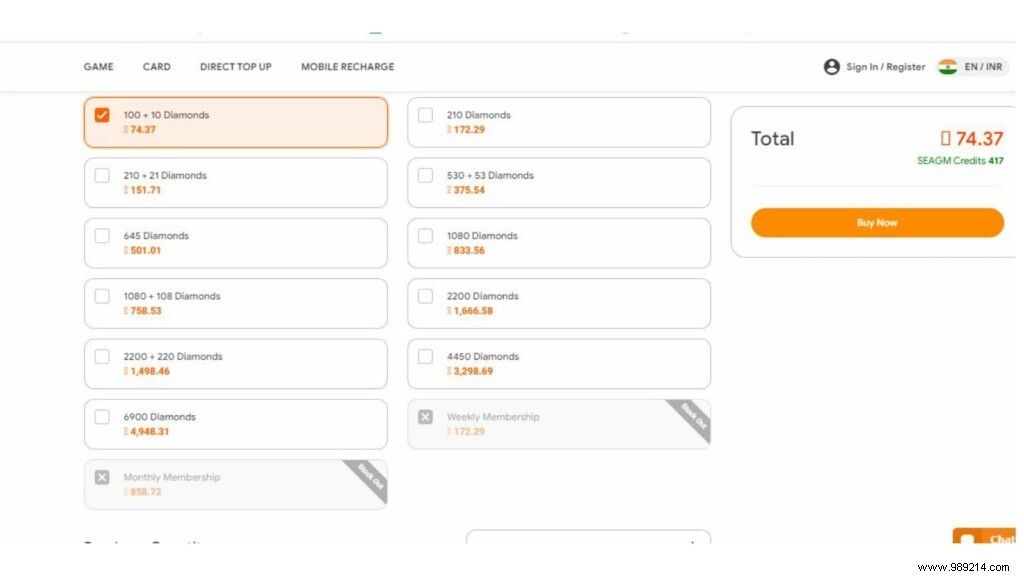Go to DIRECT TOP UP menu

[x=235, y=67]
